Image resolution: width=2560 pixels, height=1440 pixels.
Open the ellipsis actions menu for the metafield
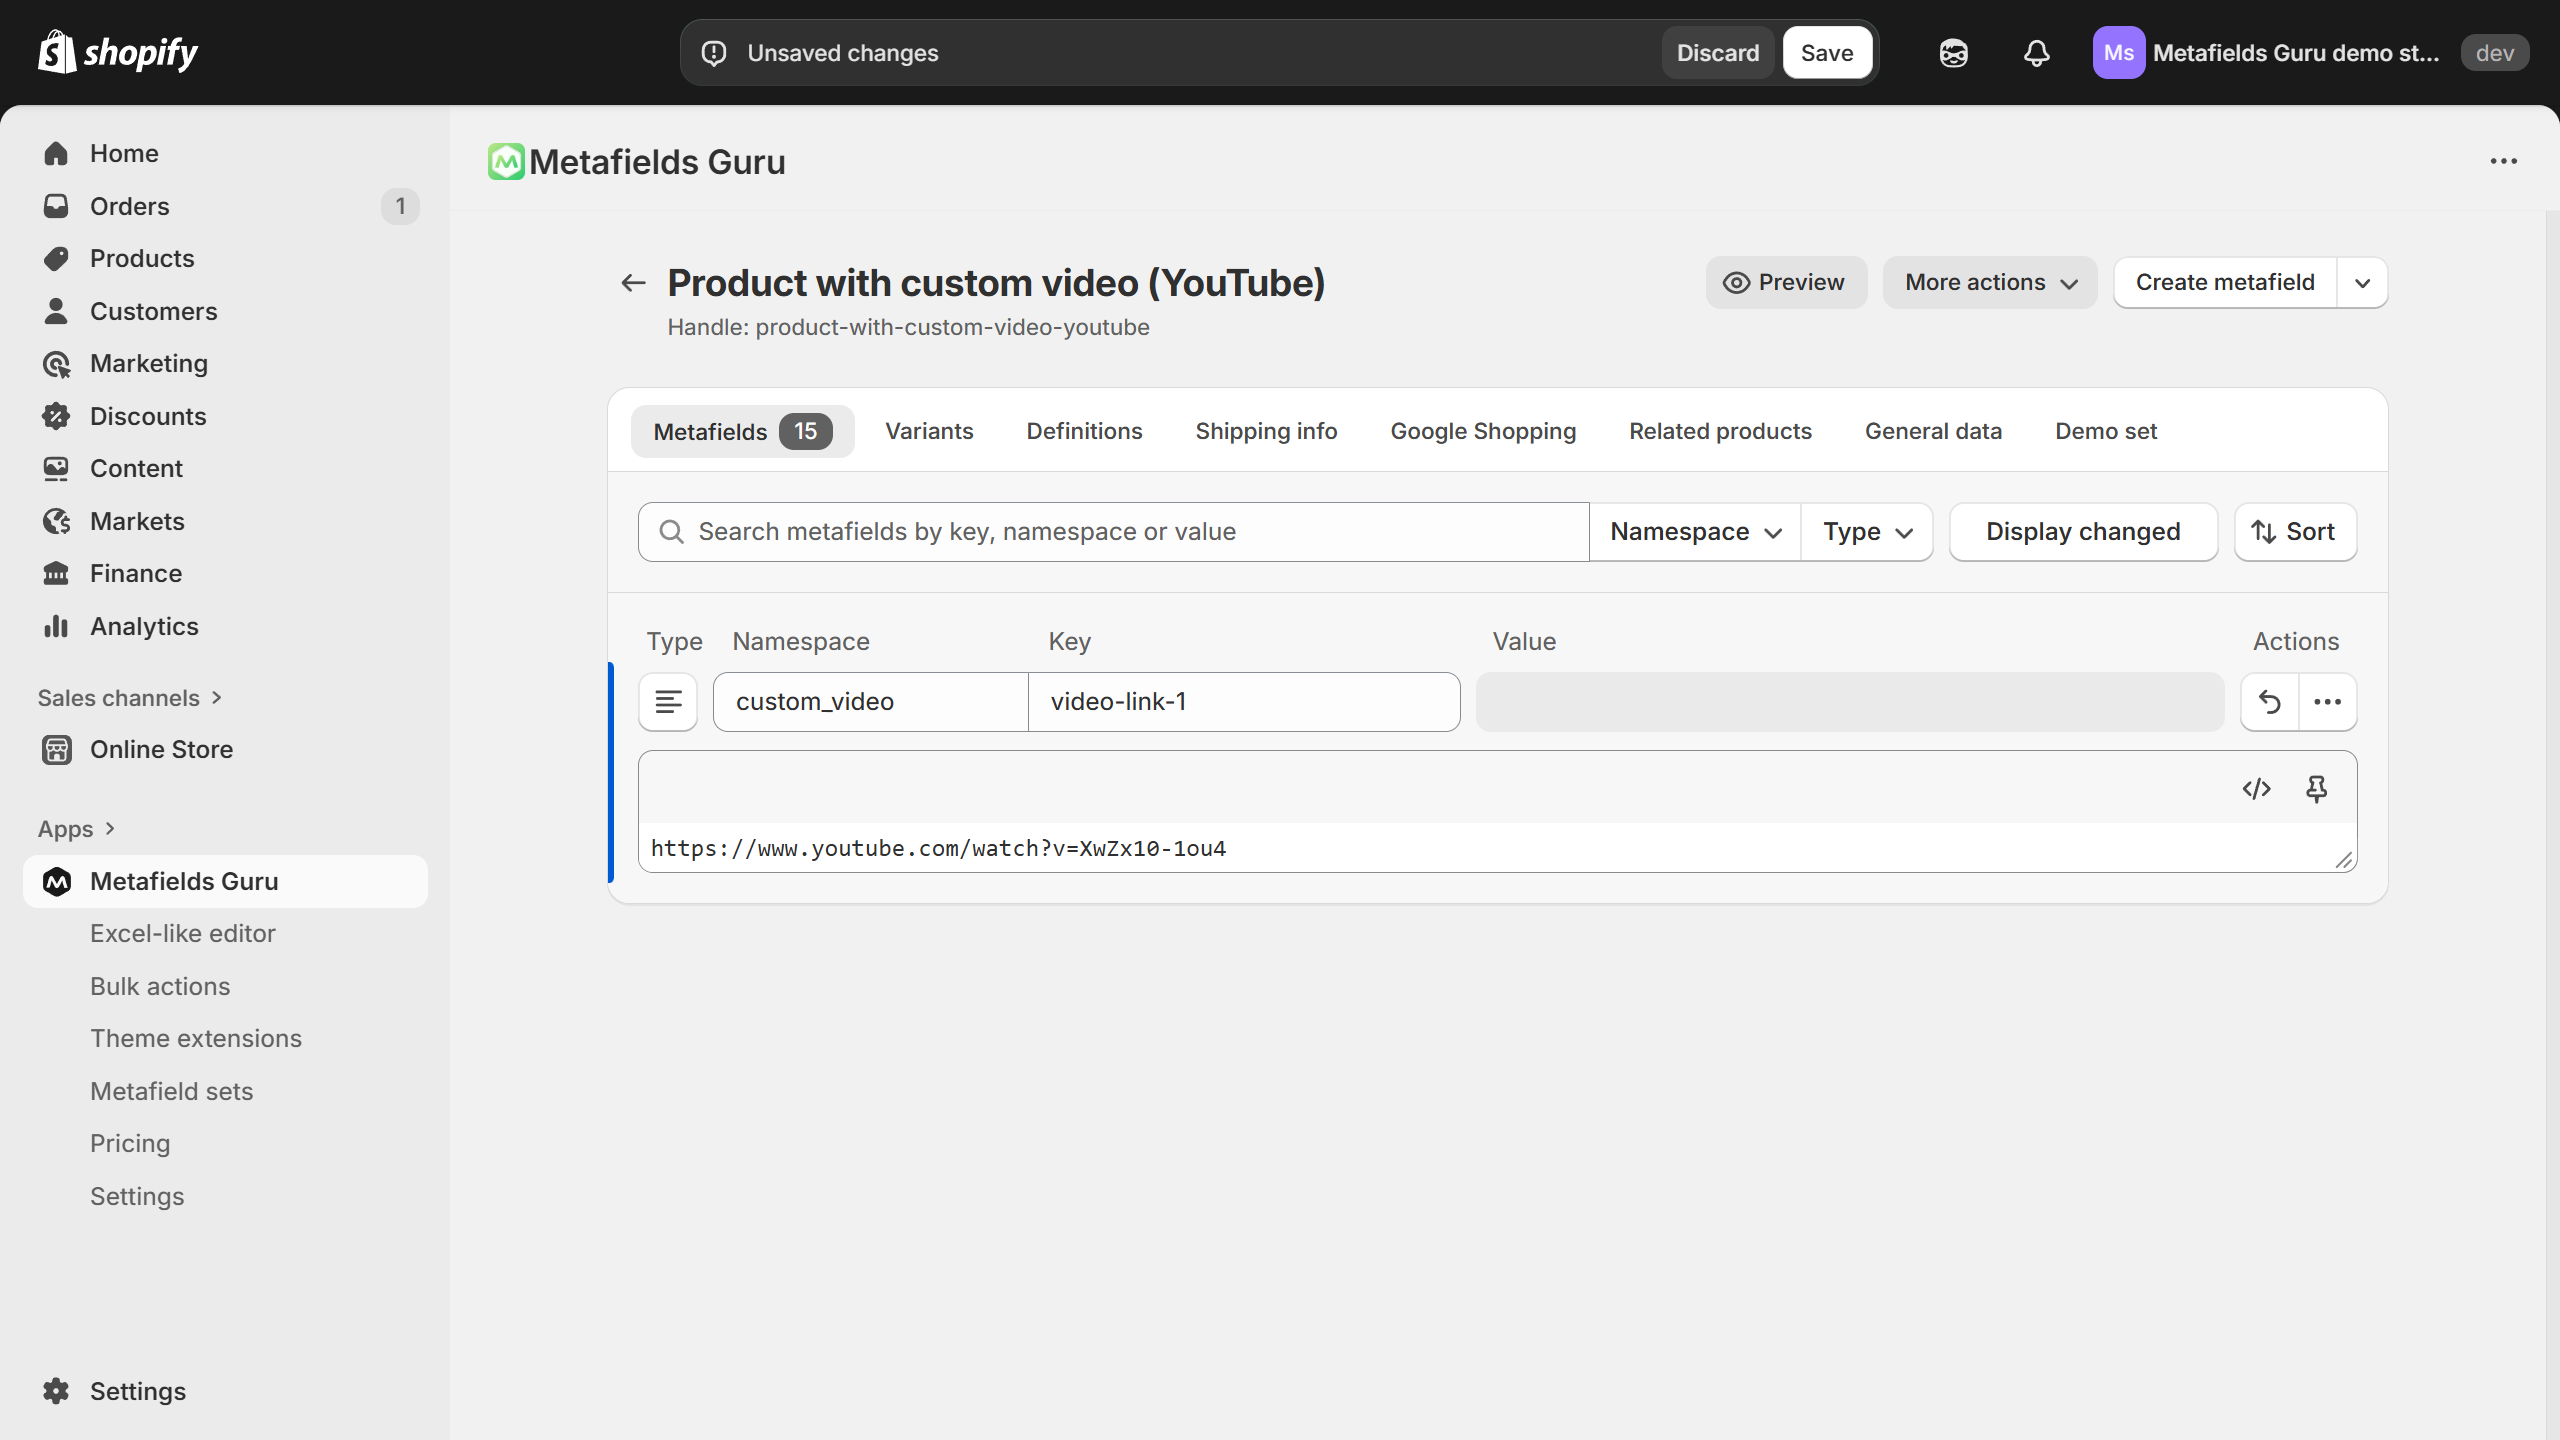tap(2329, 702)
